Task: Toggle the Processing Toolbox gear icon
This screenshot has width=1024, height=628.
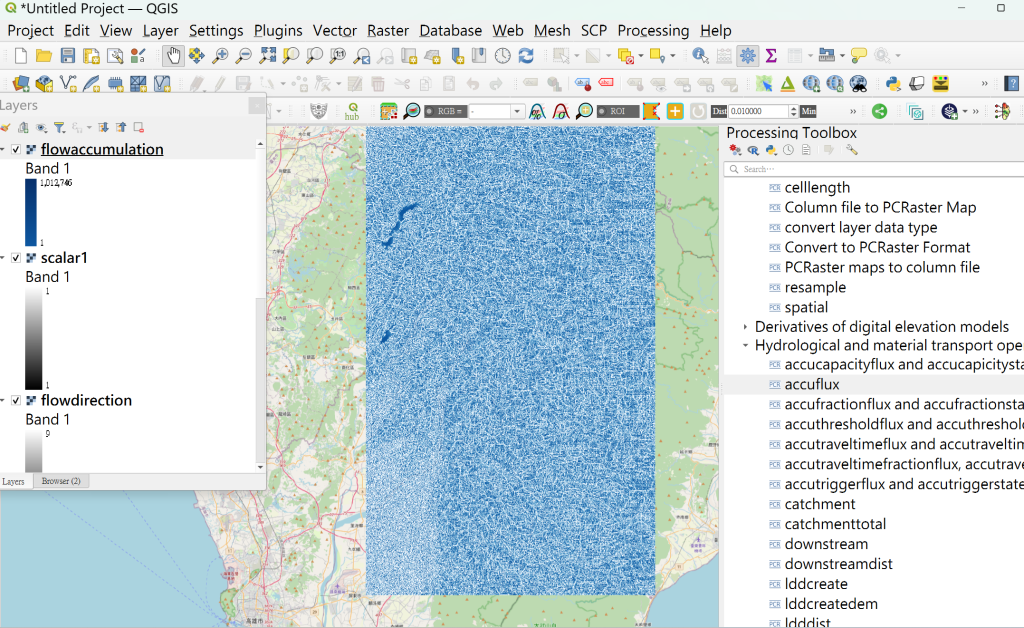Action: pos(747,55)
